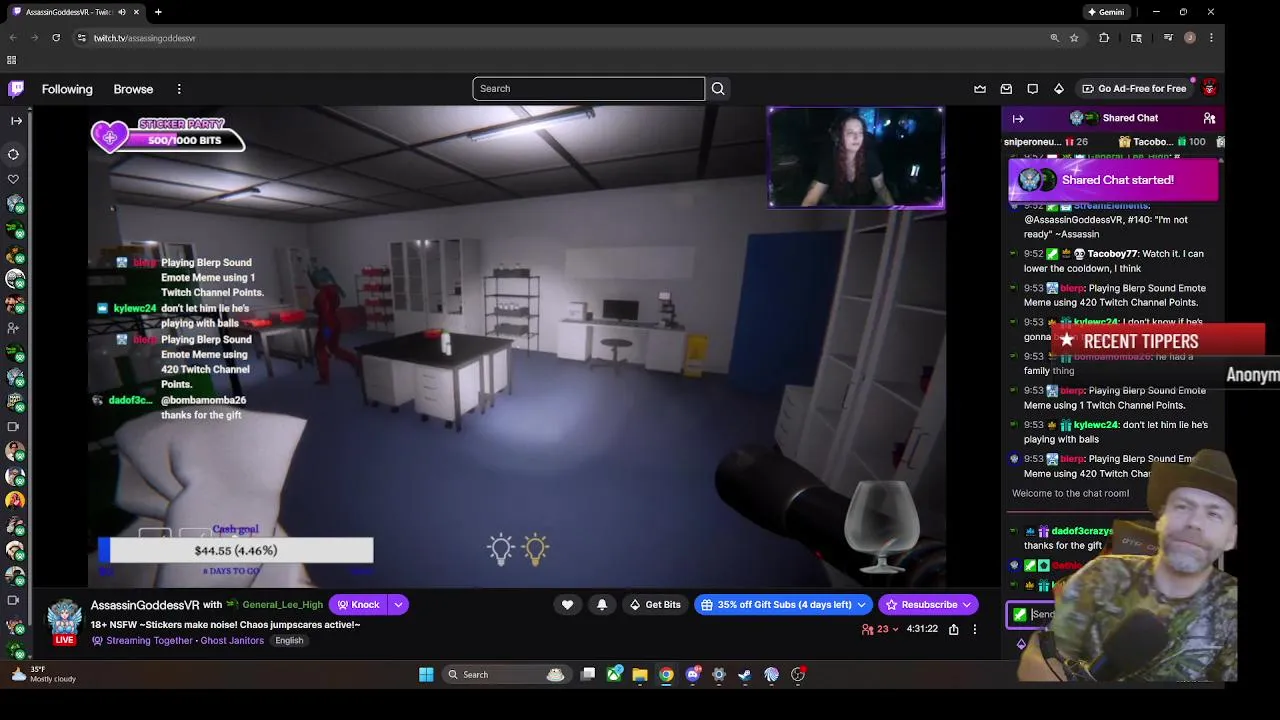Screen dimensions: 1280x720
Task: Open Streaming Together link
Action: (x=149, y=641)
